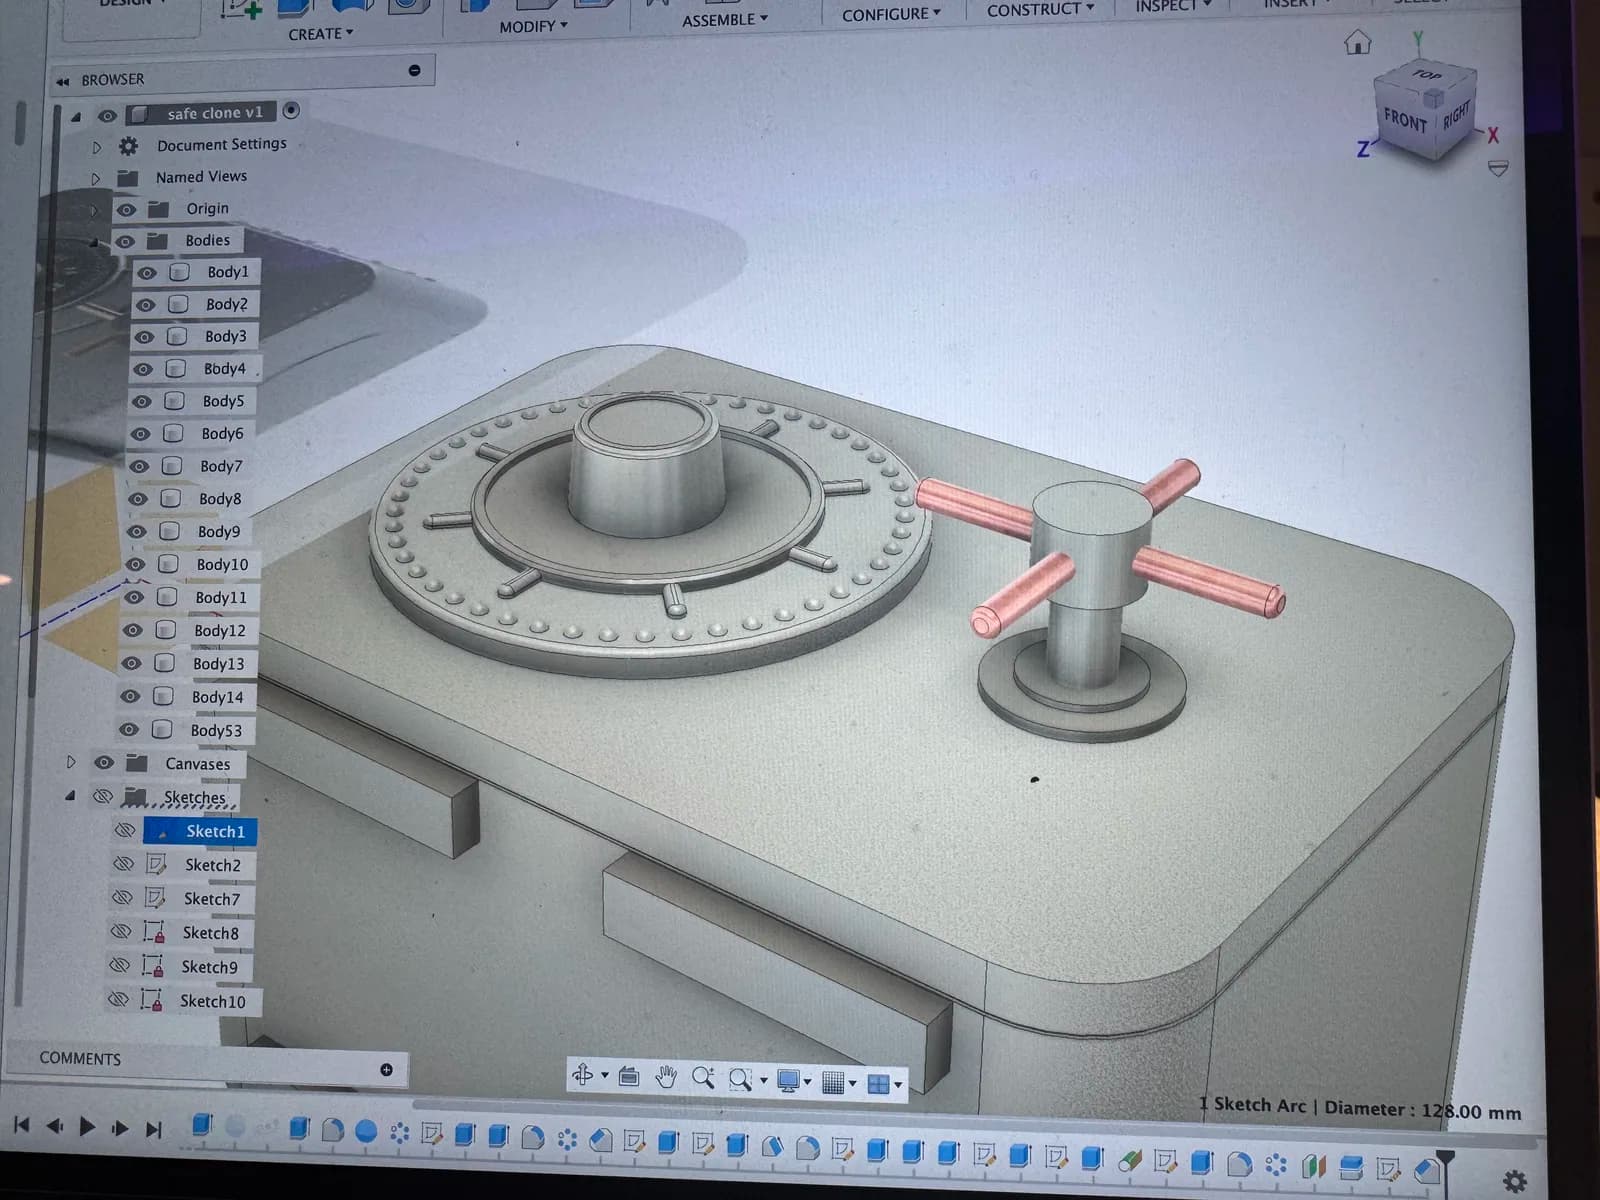Viewport: 1600px width, 1200px height.
Task: Click the Look At icon in navigation bar
Action: (628, 1076)
